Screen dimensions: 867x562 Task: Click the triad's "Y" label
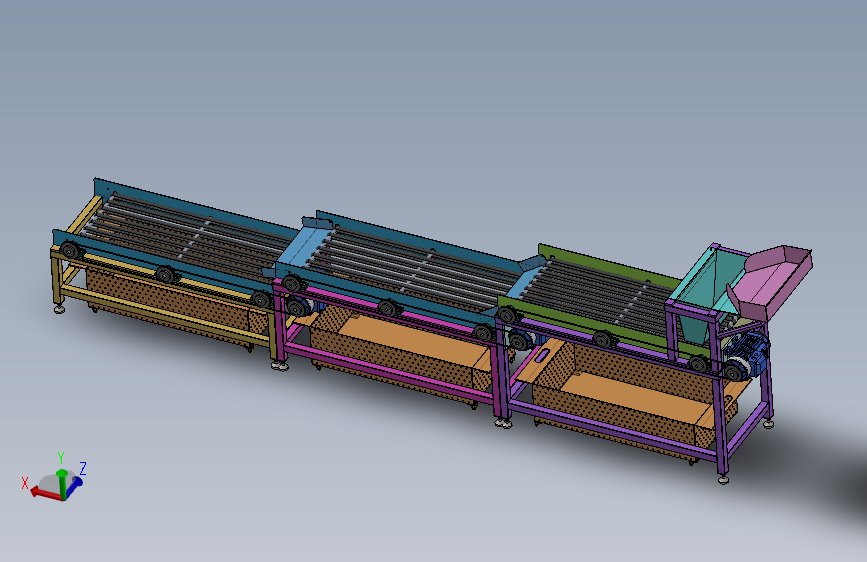click(x=61, y=458)
